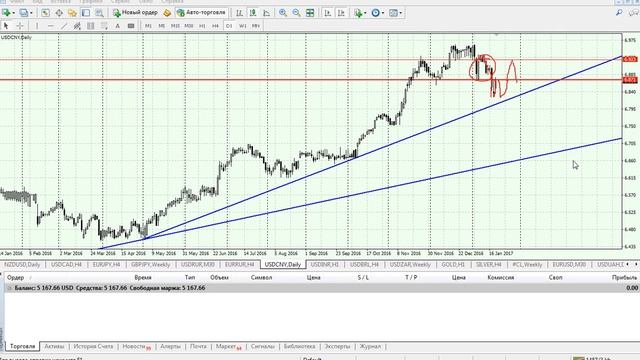Open the Алерты terminal tab
The height and width of the screenshot is (360, 640).
(x=170, y=346)
